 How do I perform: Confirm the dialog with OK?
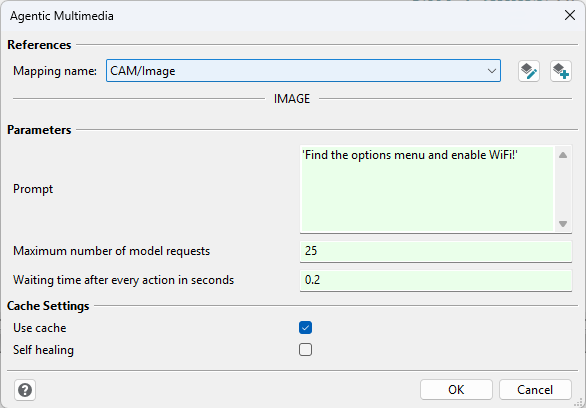click(x=456, y=390)
